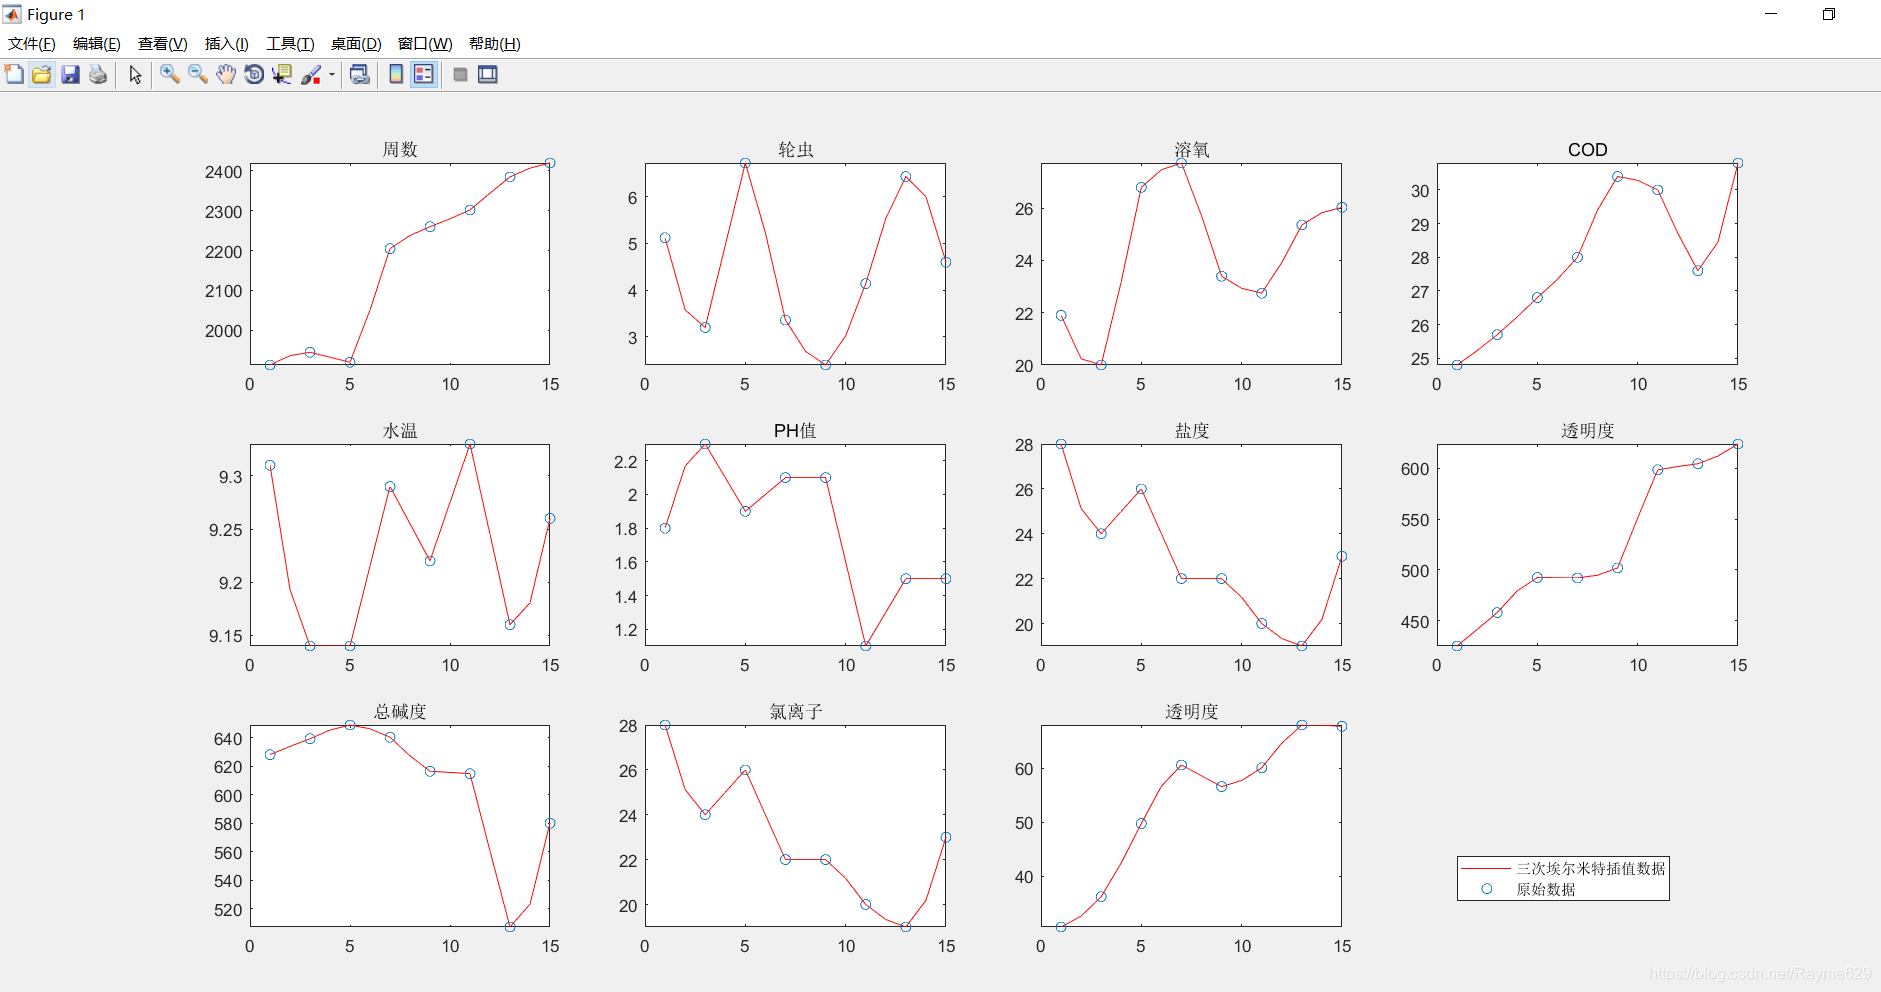Open the 帮助(H) menu
This screenshot has height=992, width=1881.
(x=495, y=44)
